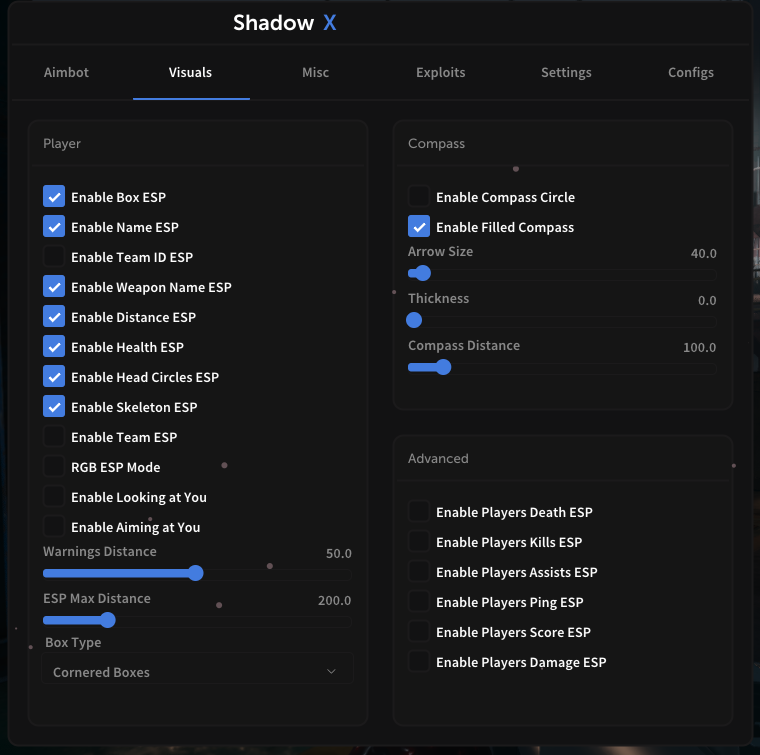Go to the Exploits tab
The height and width of the screenshot is (755, 760).
point(440,72)
